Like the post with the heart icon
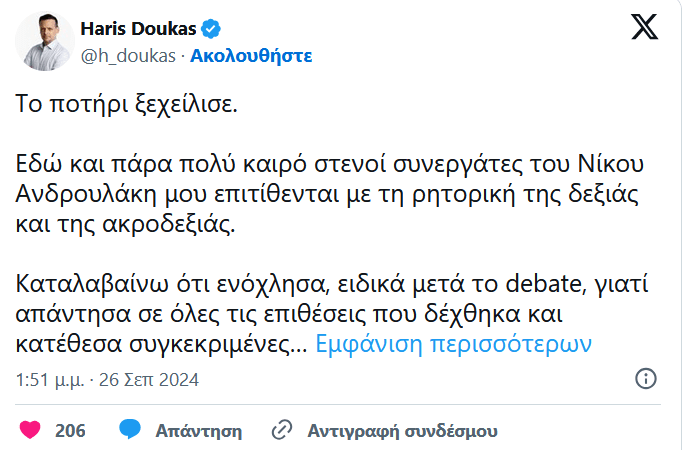The height and width of the screenshot is (450, 682). pos(30,430)
